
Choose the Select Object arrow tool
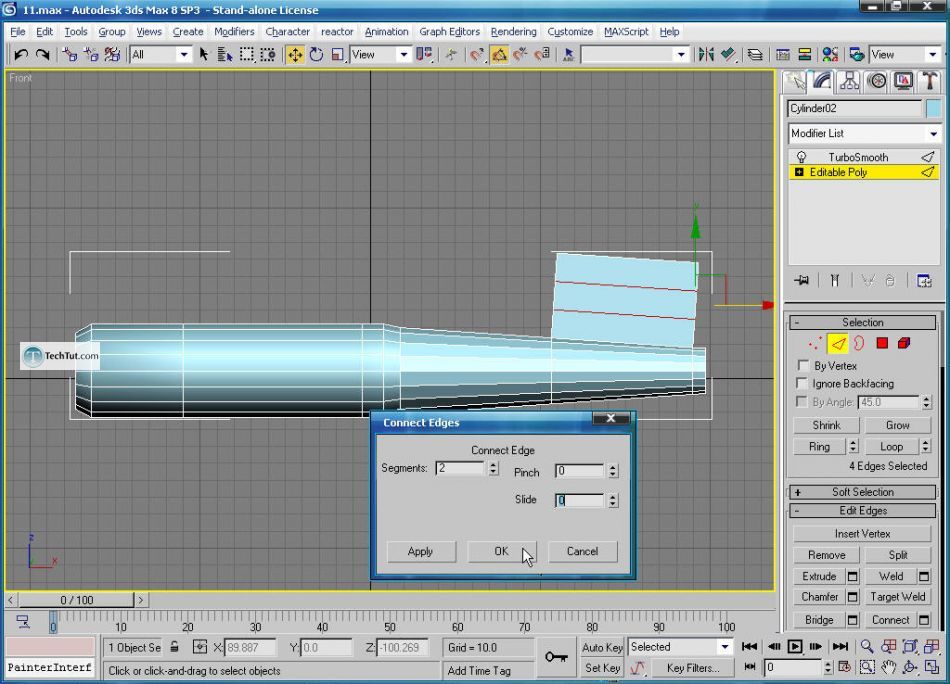click(204, 55)
